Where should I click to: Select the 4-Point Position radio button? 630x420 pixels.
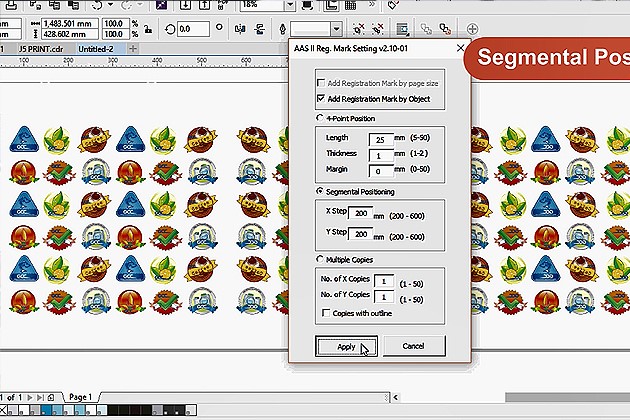tap(320, 118)
